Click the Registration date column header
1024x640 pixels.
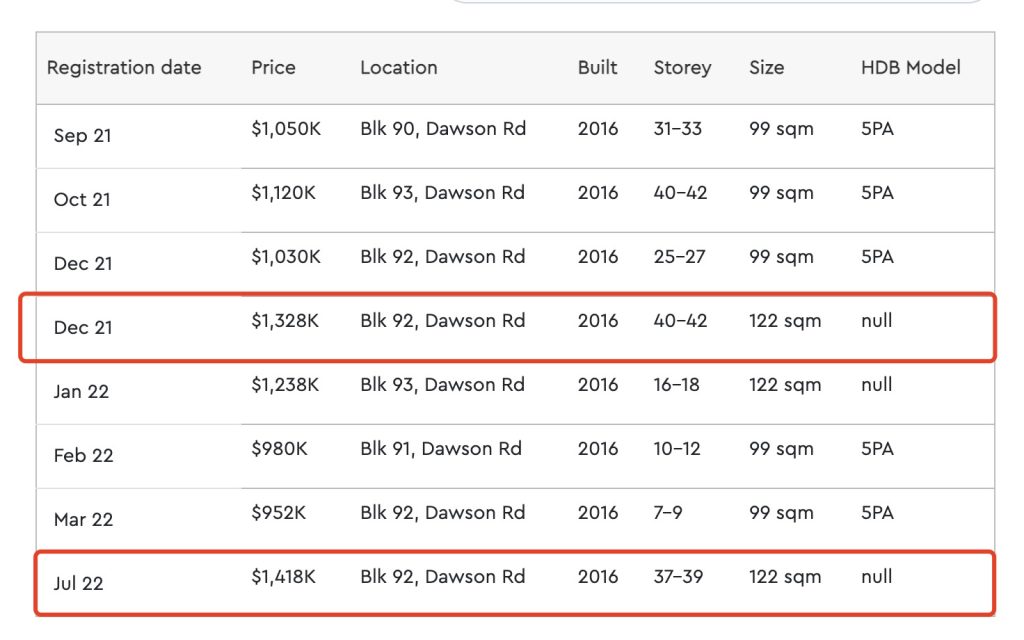(x=124, y=68)
